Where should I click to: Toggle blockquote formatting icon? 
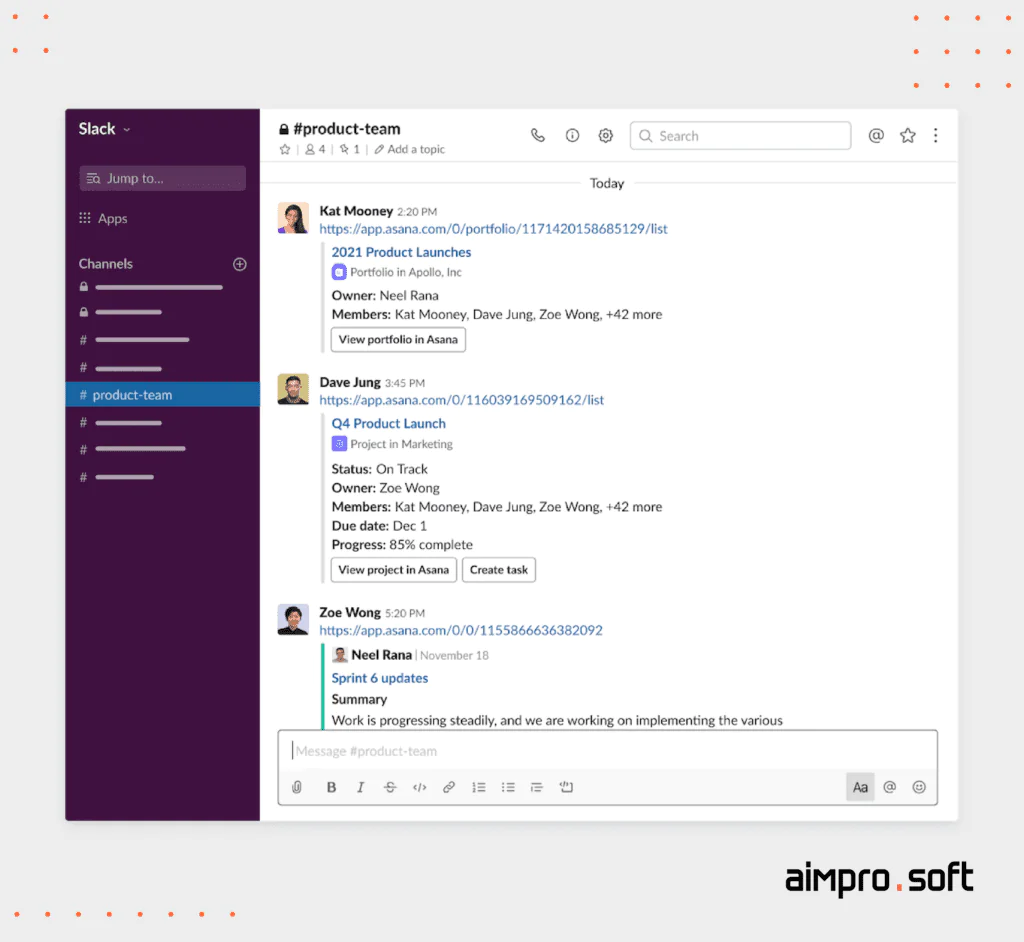[537, 787]
